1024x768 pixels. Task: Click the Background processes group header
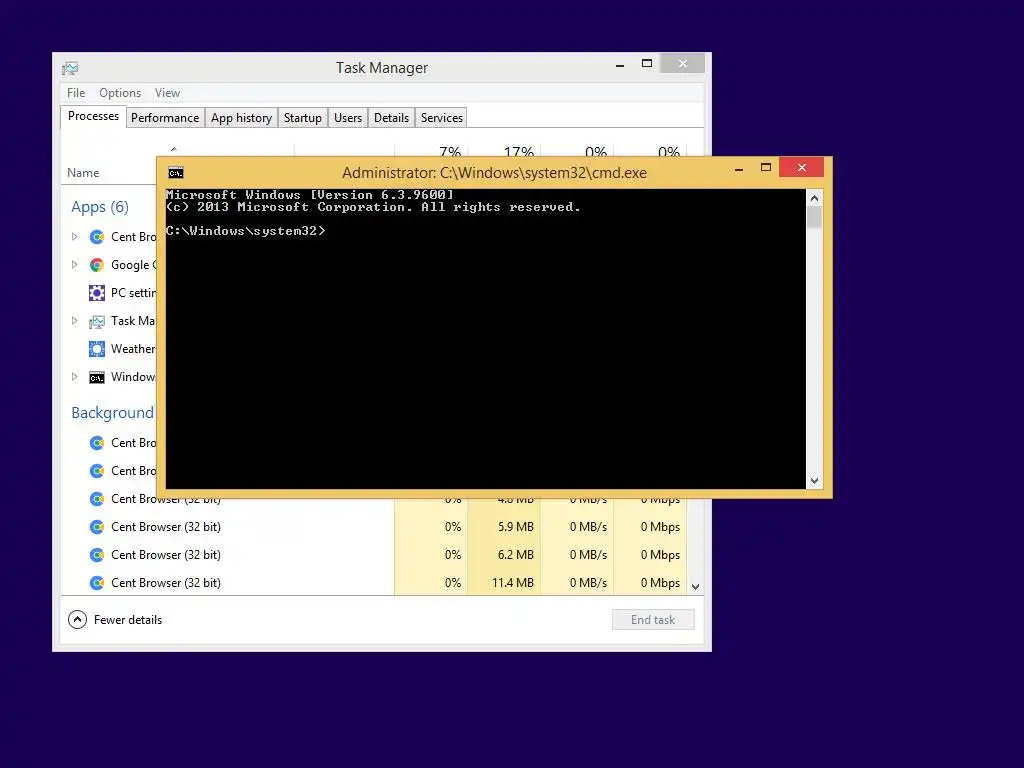tap(112, 413)
